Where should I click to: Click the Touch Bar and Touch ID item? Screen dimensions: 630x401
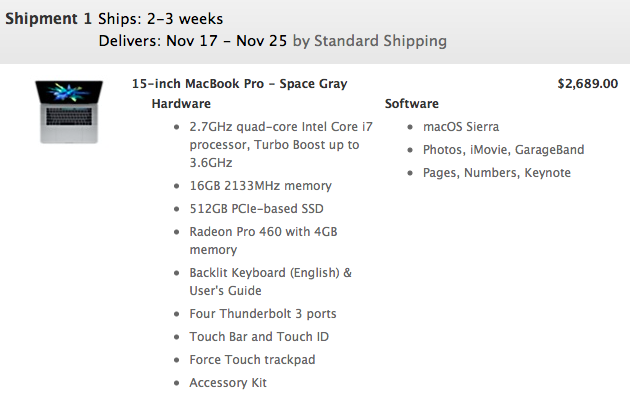pyautogui.click(x=259, y=336)
